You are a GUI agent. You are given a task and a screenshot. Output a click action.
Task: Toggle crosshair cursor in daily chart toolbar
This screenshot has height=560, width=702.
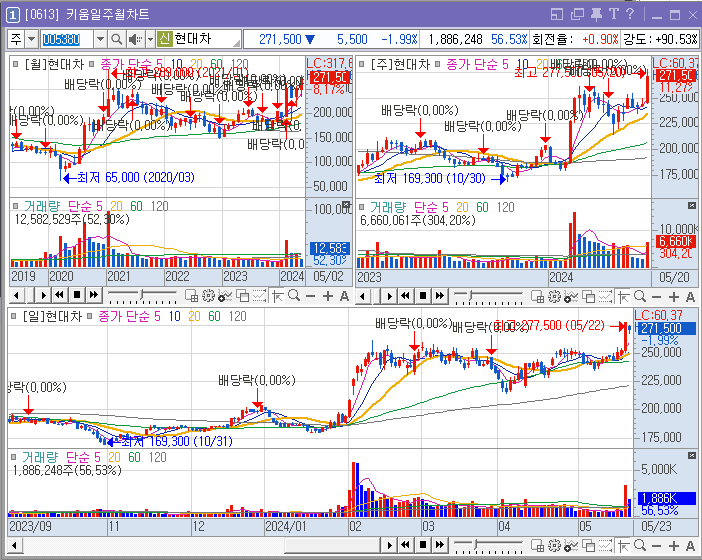[624, 545]
